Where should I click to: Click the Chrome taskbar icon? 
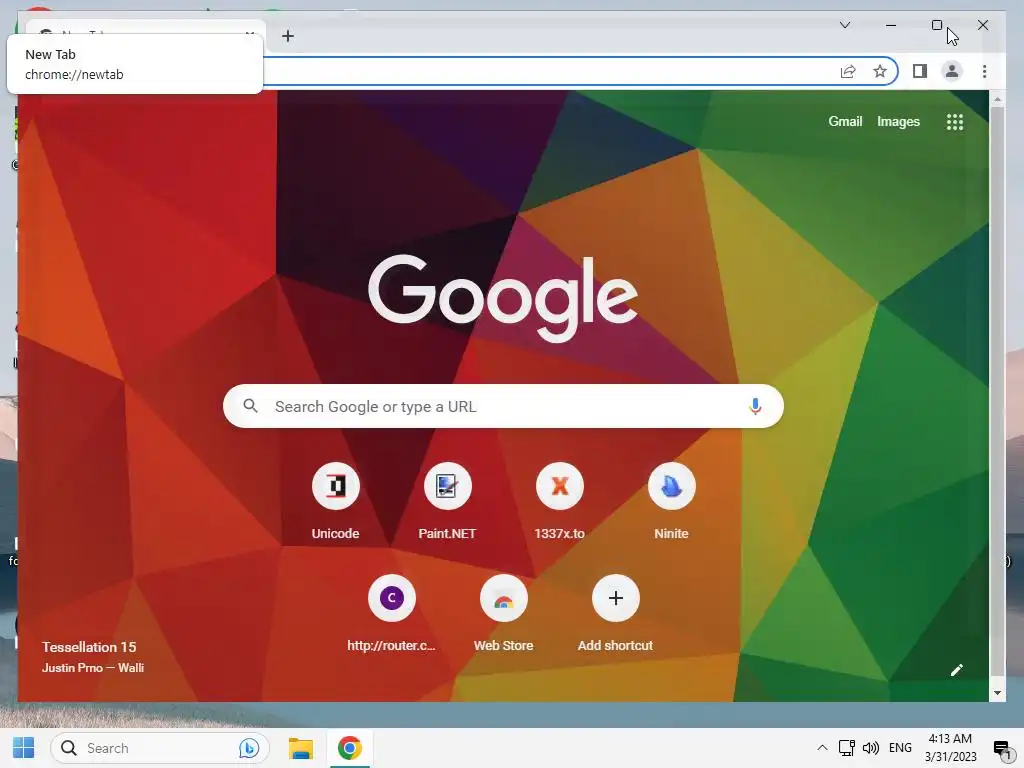349,748
